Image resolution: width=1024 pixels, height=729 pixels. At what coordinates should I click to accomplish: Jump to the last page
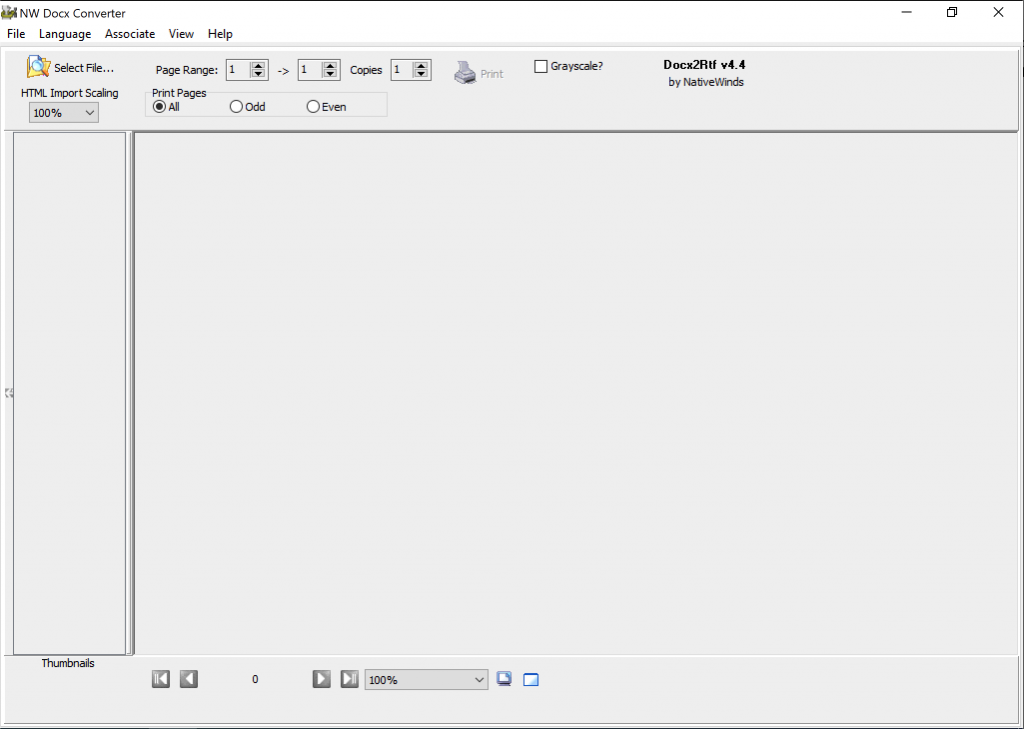click(x=349, y=679)
